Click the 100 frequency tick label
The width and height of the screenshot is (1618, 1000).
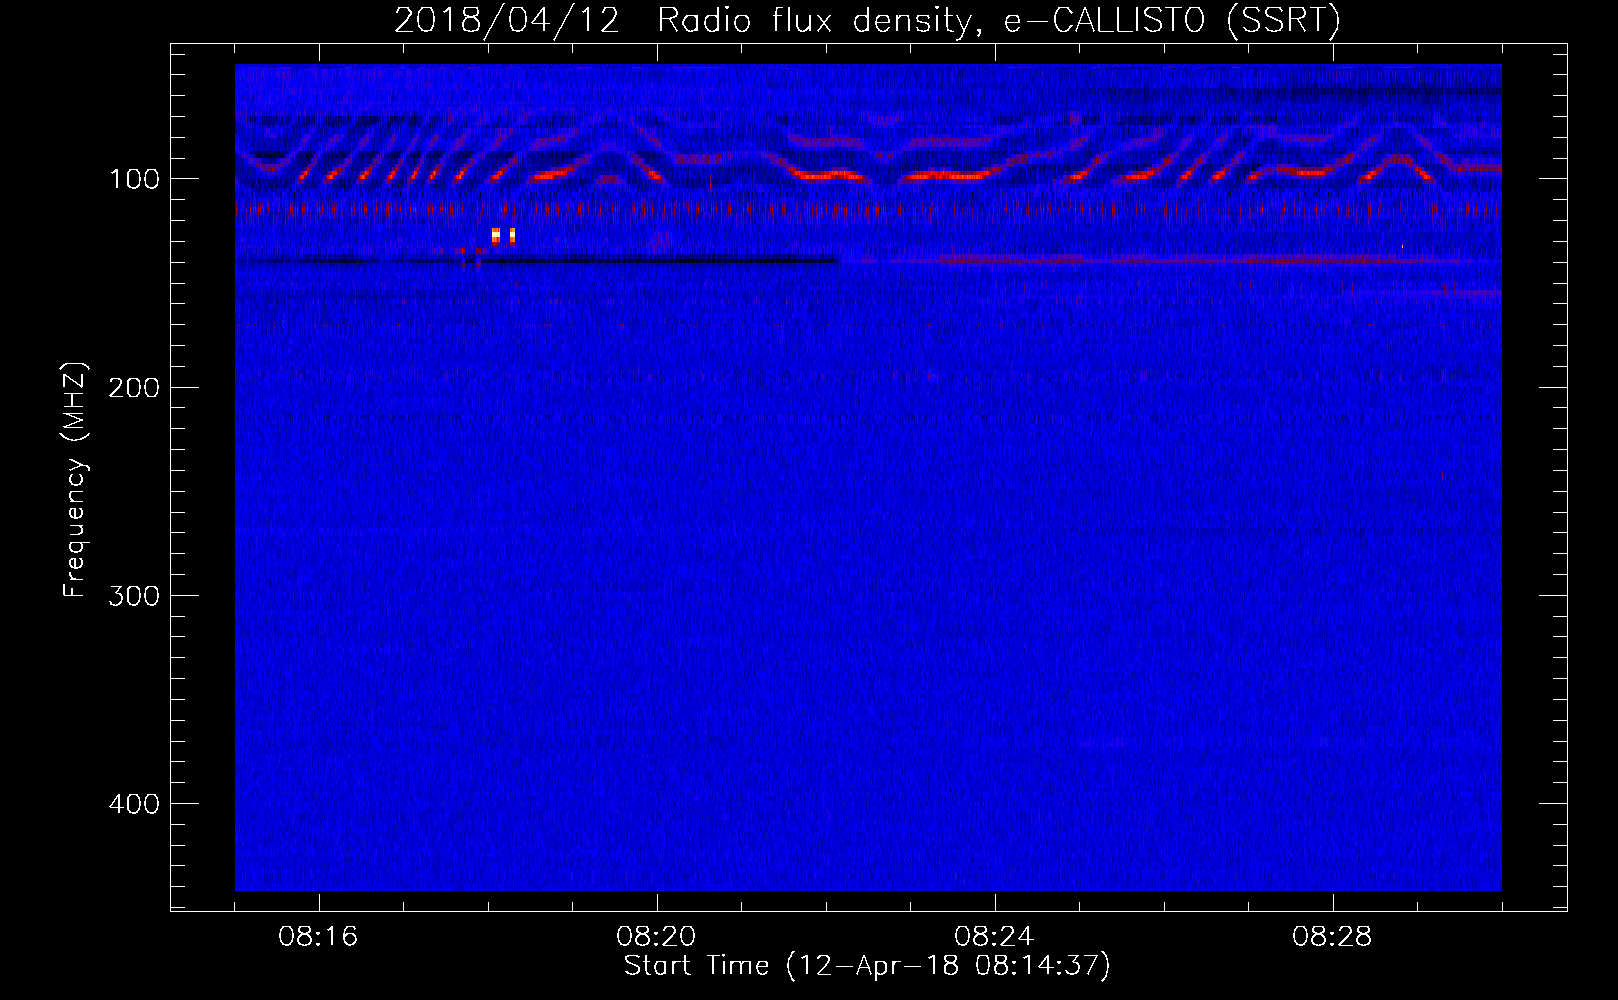134,179
